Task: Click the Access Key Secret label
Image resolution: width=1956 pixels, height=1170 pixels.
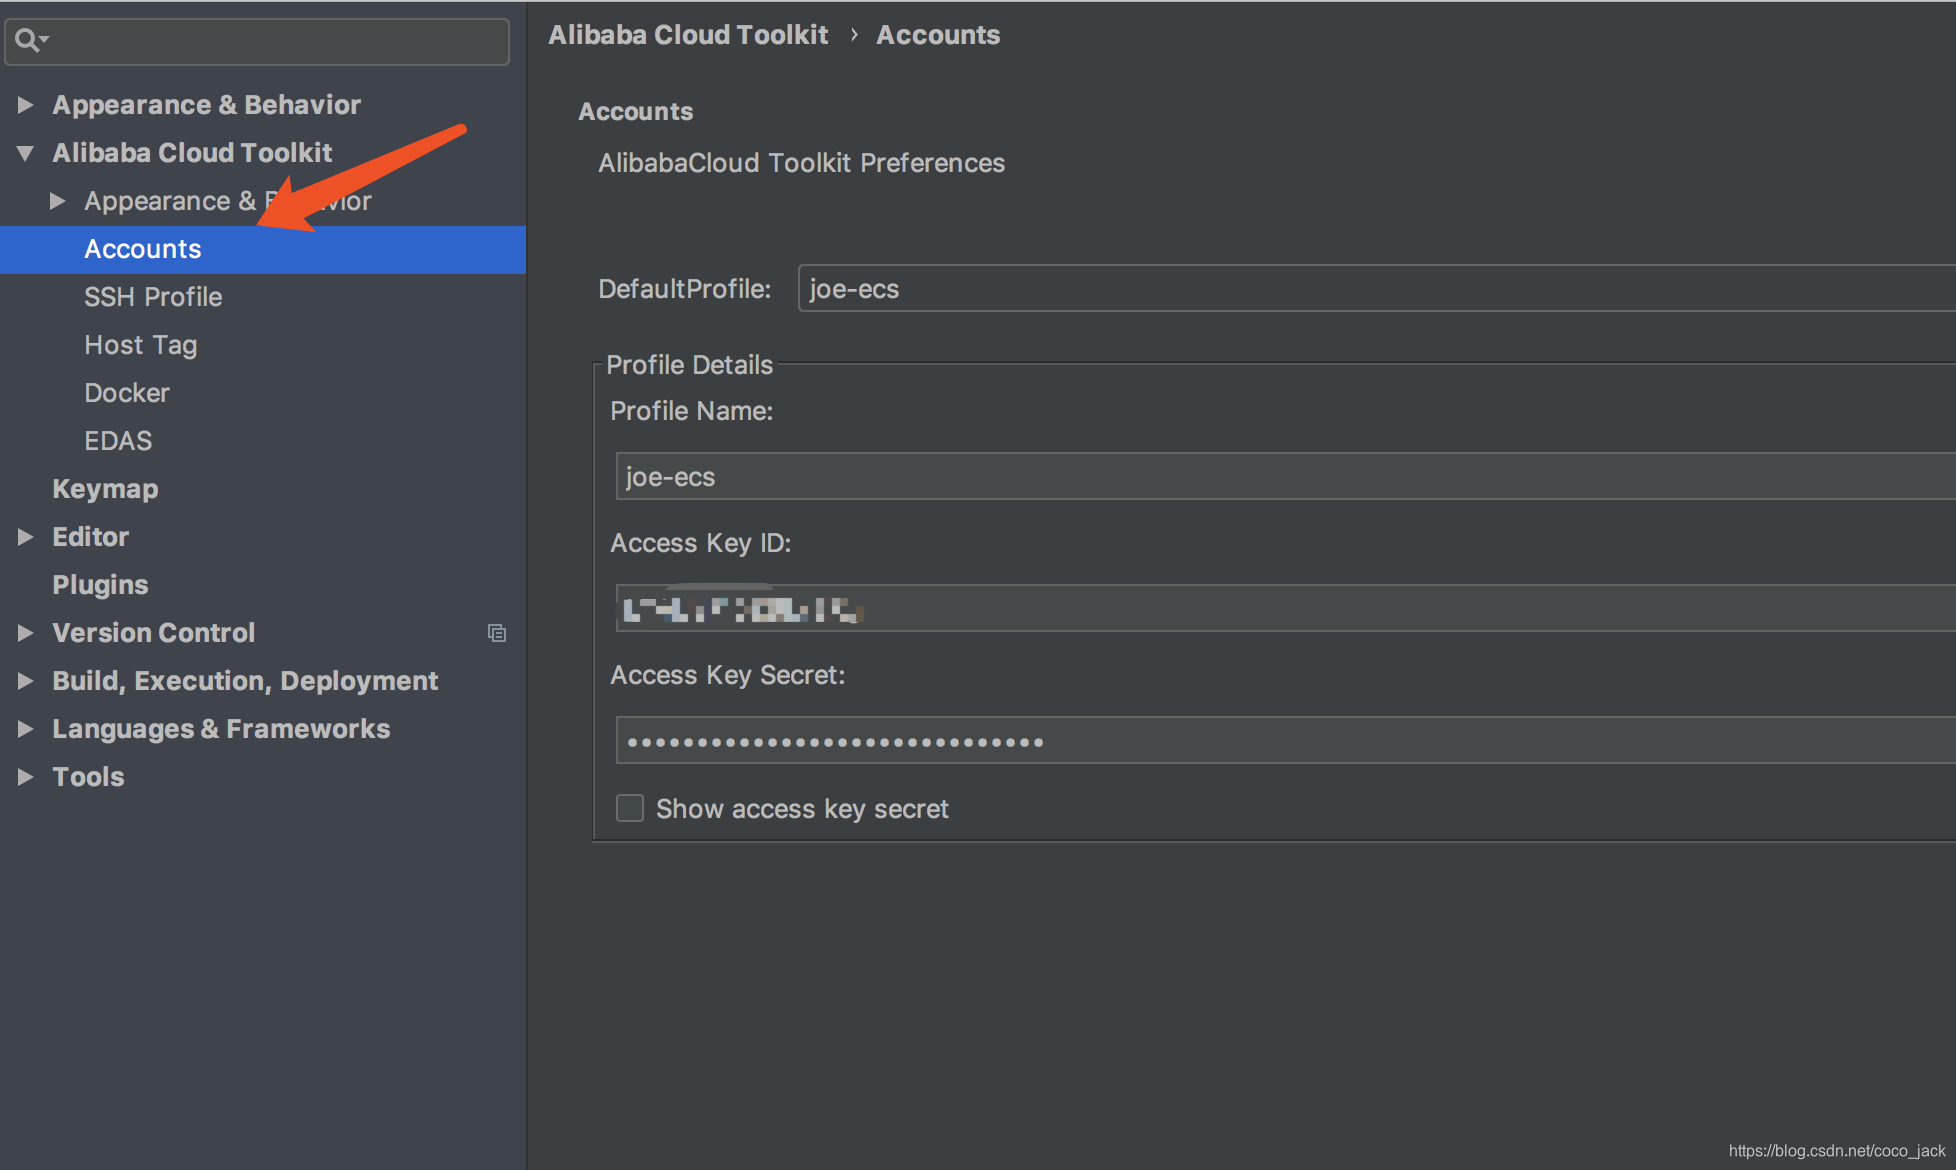Action: coord(727,675)
